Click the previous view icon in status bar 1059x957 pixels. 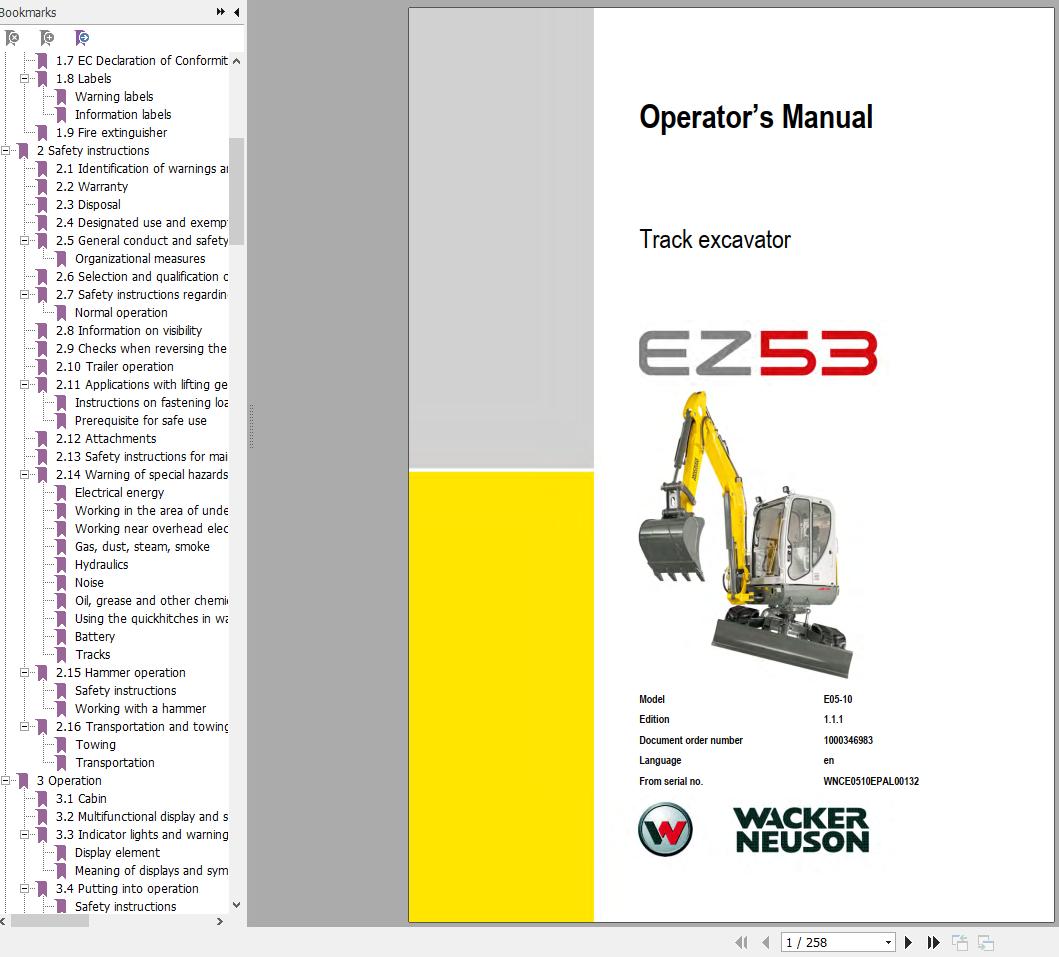(960, 942)
